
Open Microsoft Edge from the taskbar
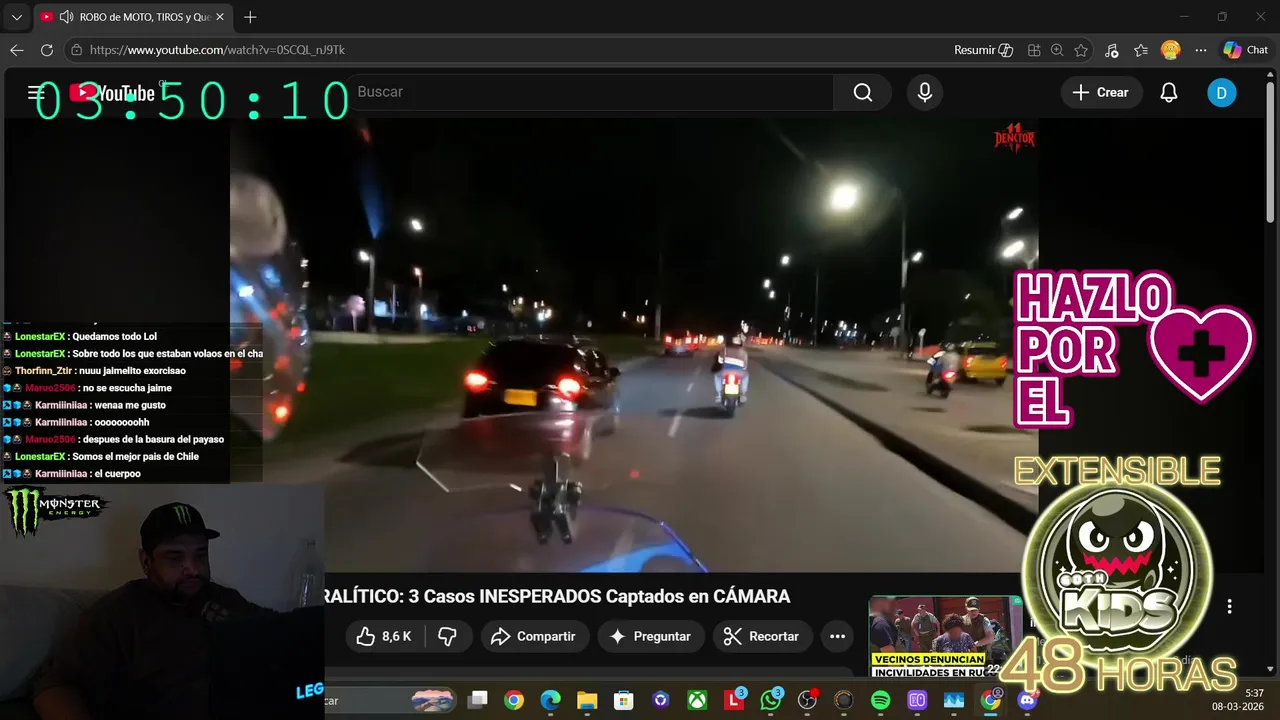(550, 700)
